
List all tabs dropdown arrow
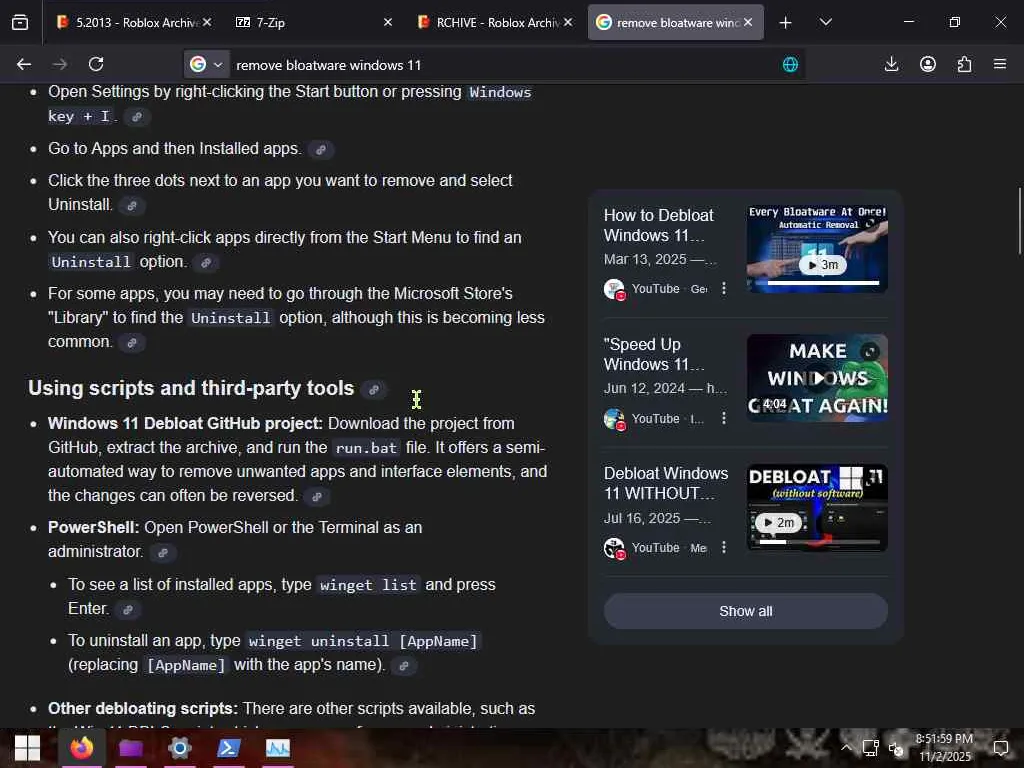pos(825,22)
